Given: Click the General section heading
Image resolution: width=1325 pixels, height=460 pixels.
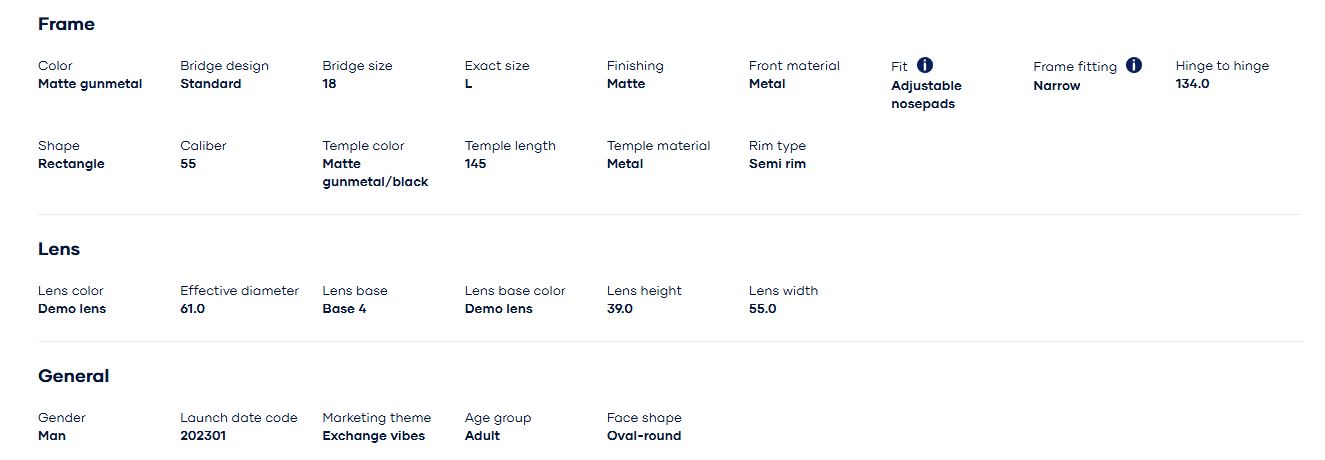Looking at the screenshot, I should pyautogui.click(x=73, y=376).
